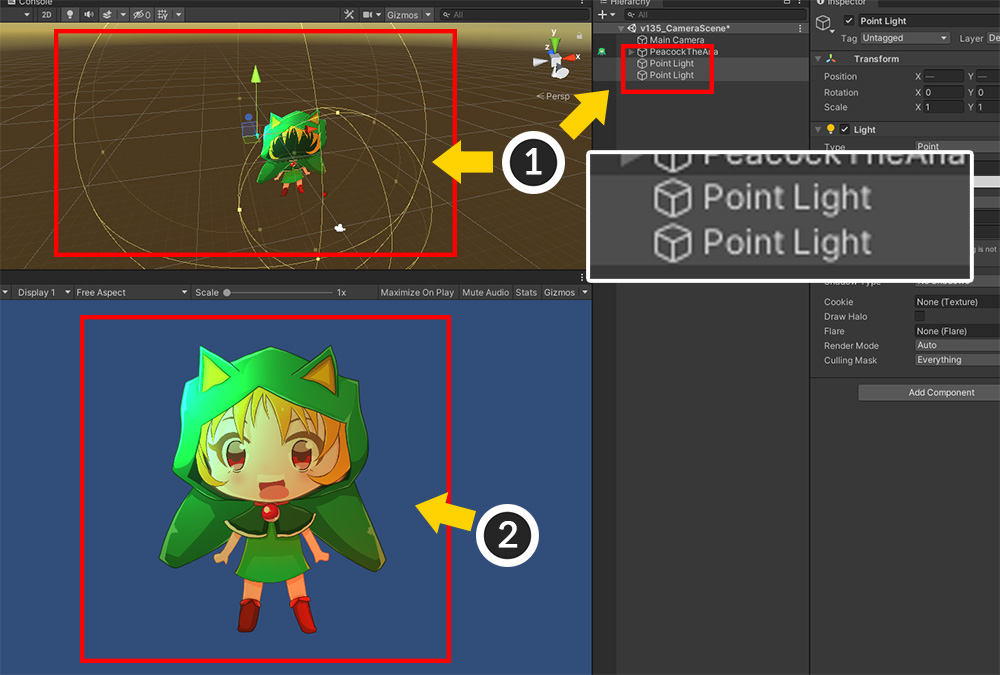
Task: Click the Scale X field
Action: pos(944,107)
